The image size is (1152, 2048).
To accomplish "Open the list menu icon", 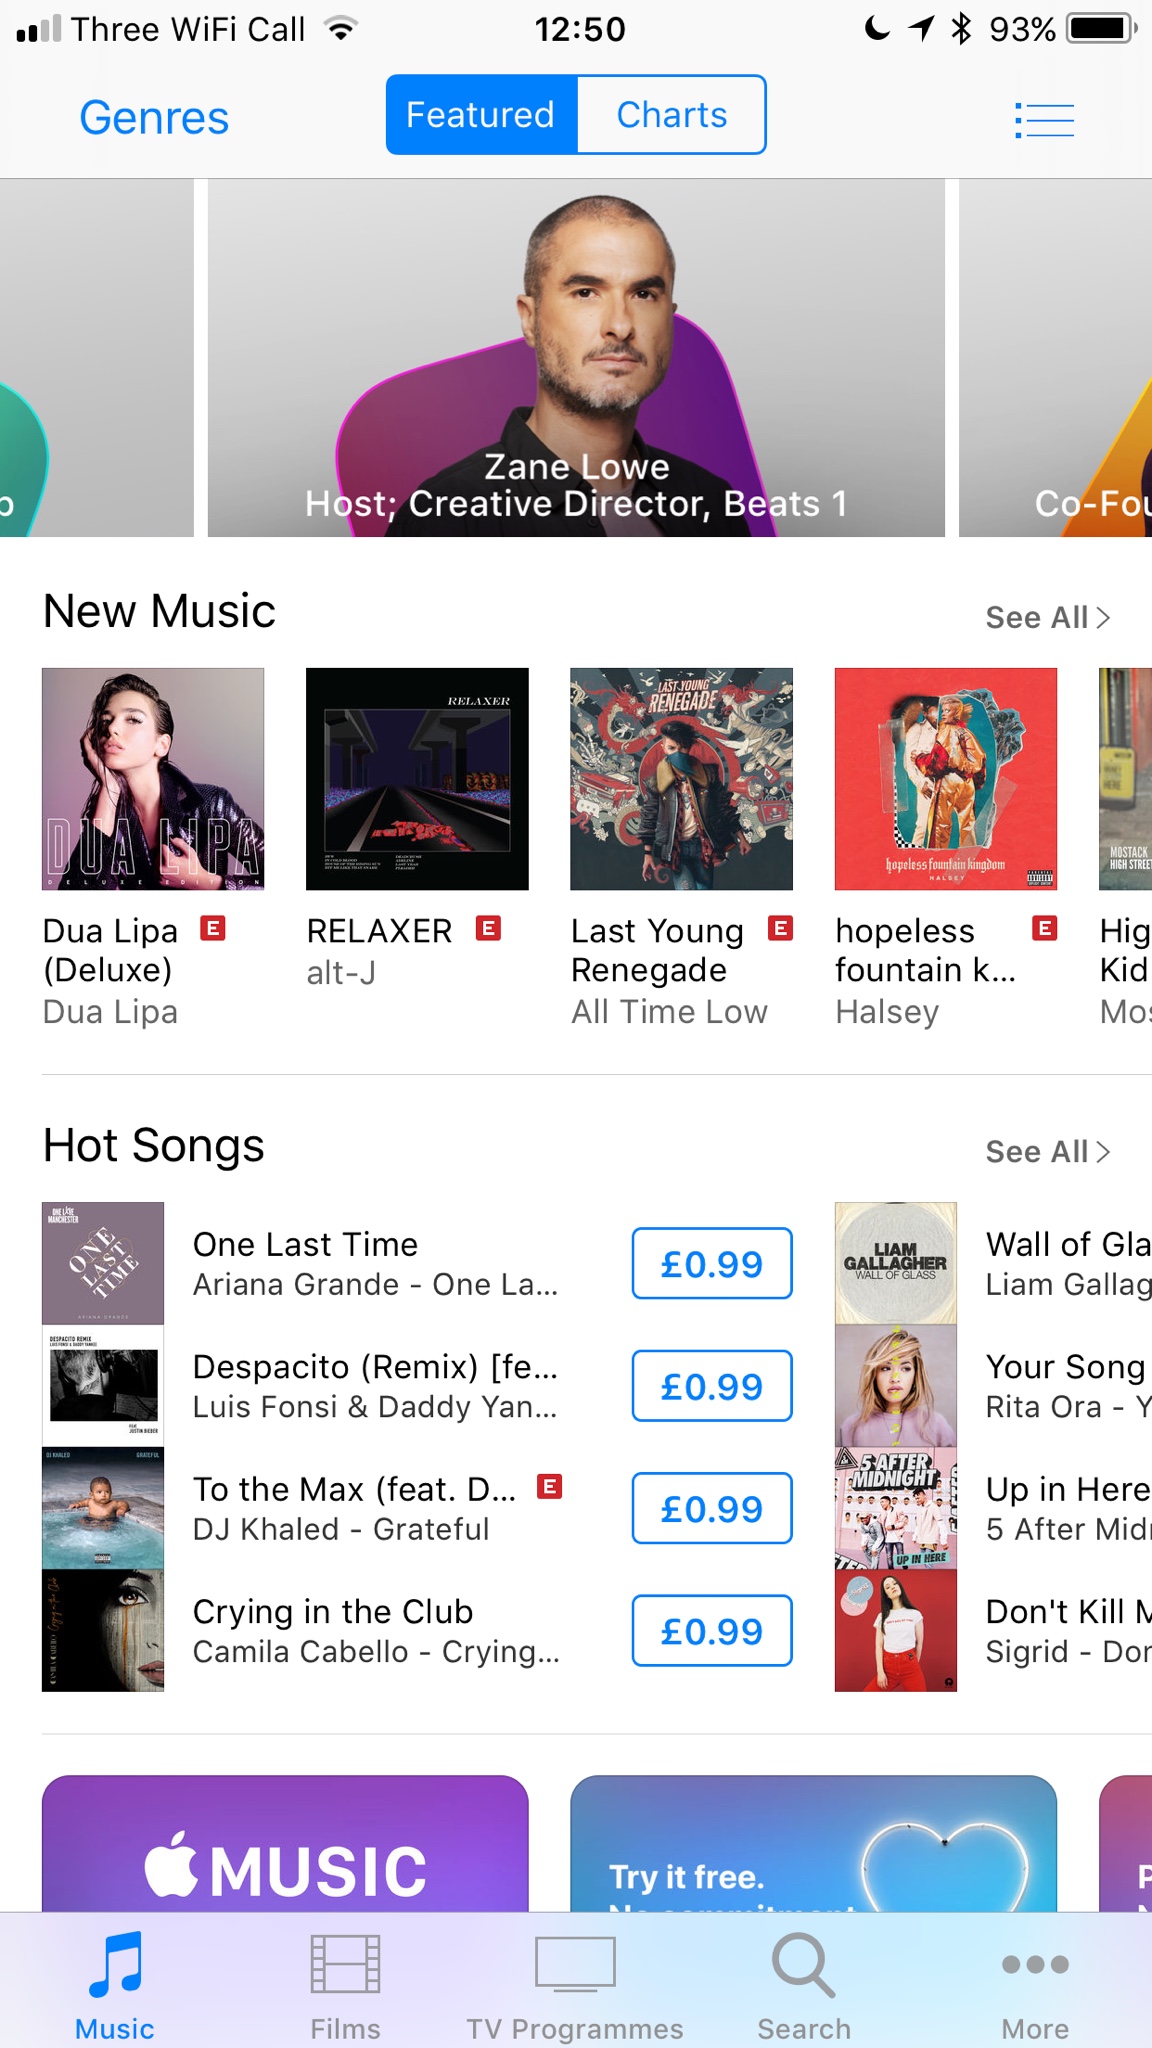I will pyautogui.click(x=1044, y=120).
